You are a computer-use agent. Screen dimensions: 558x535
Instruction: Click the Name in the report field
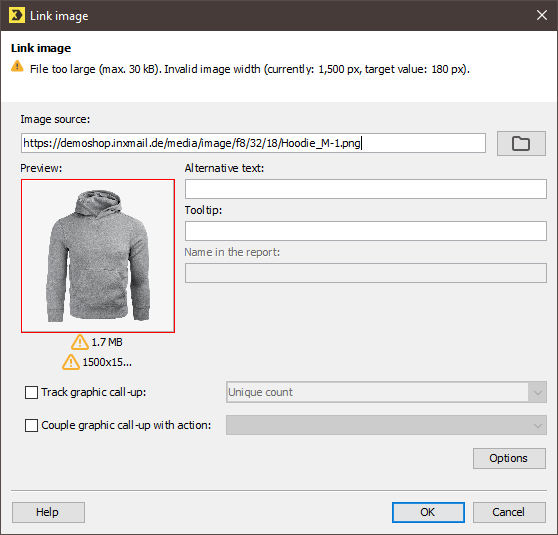[x=365, y=273]
